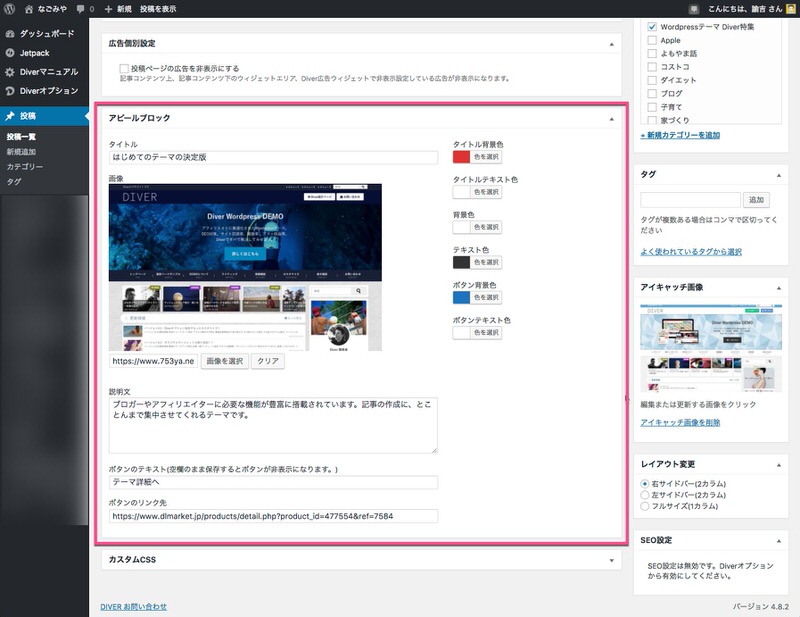Click the WordPress logo icon
Image resolution: width=800 pixels, height=617 pixels.
click(10, 8)
